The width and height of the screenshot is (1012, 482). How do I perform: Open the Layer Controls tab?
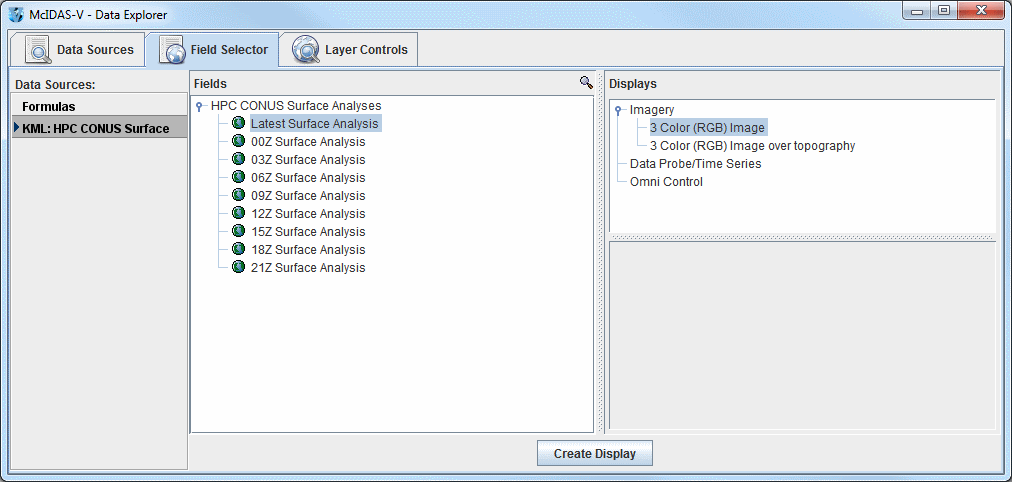(x=349, y=50)
